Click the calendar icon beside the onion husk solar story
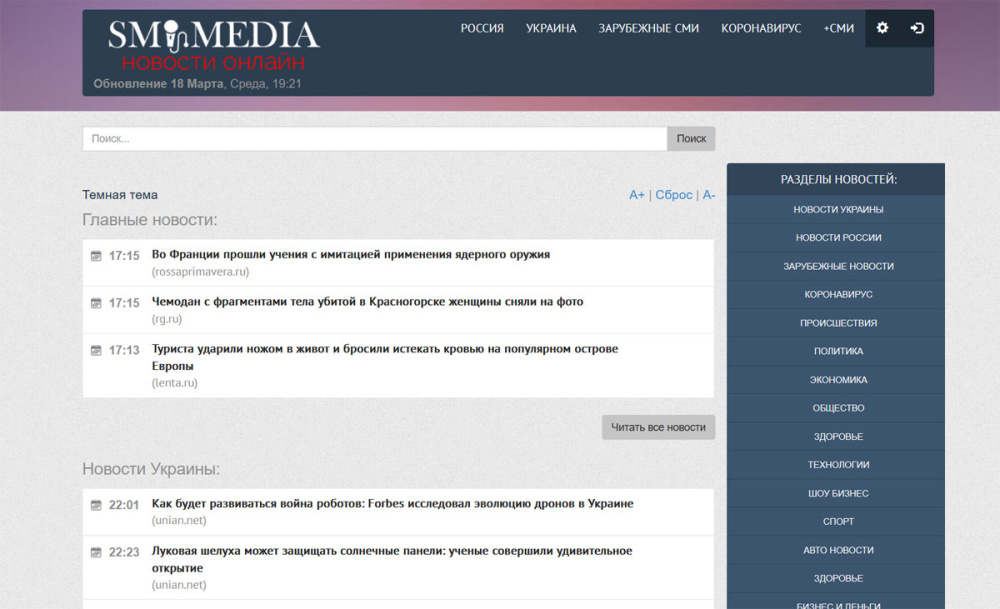This screenshot has height=609, width=1000. (x=94, y=551)
